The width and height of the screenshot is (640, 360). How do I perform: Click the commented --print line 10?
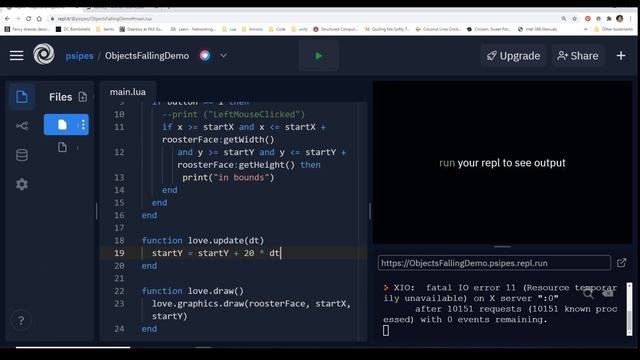(x=233, y=114)
